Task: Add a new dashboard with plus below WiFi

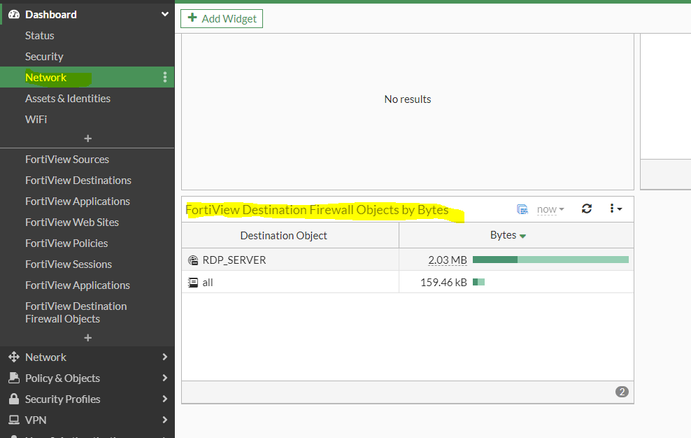Action: click(88, 138)
